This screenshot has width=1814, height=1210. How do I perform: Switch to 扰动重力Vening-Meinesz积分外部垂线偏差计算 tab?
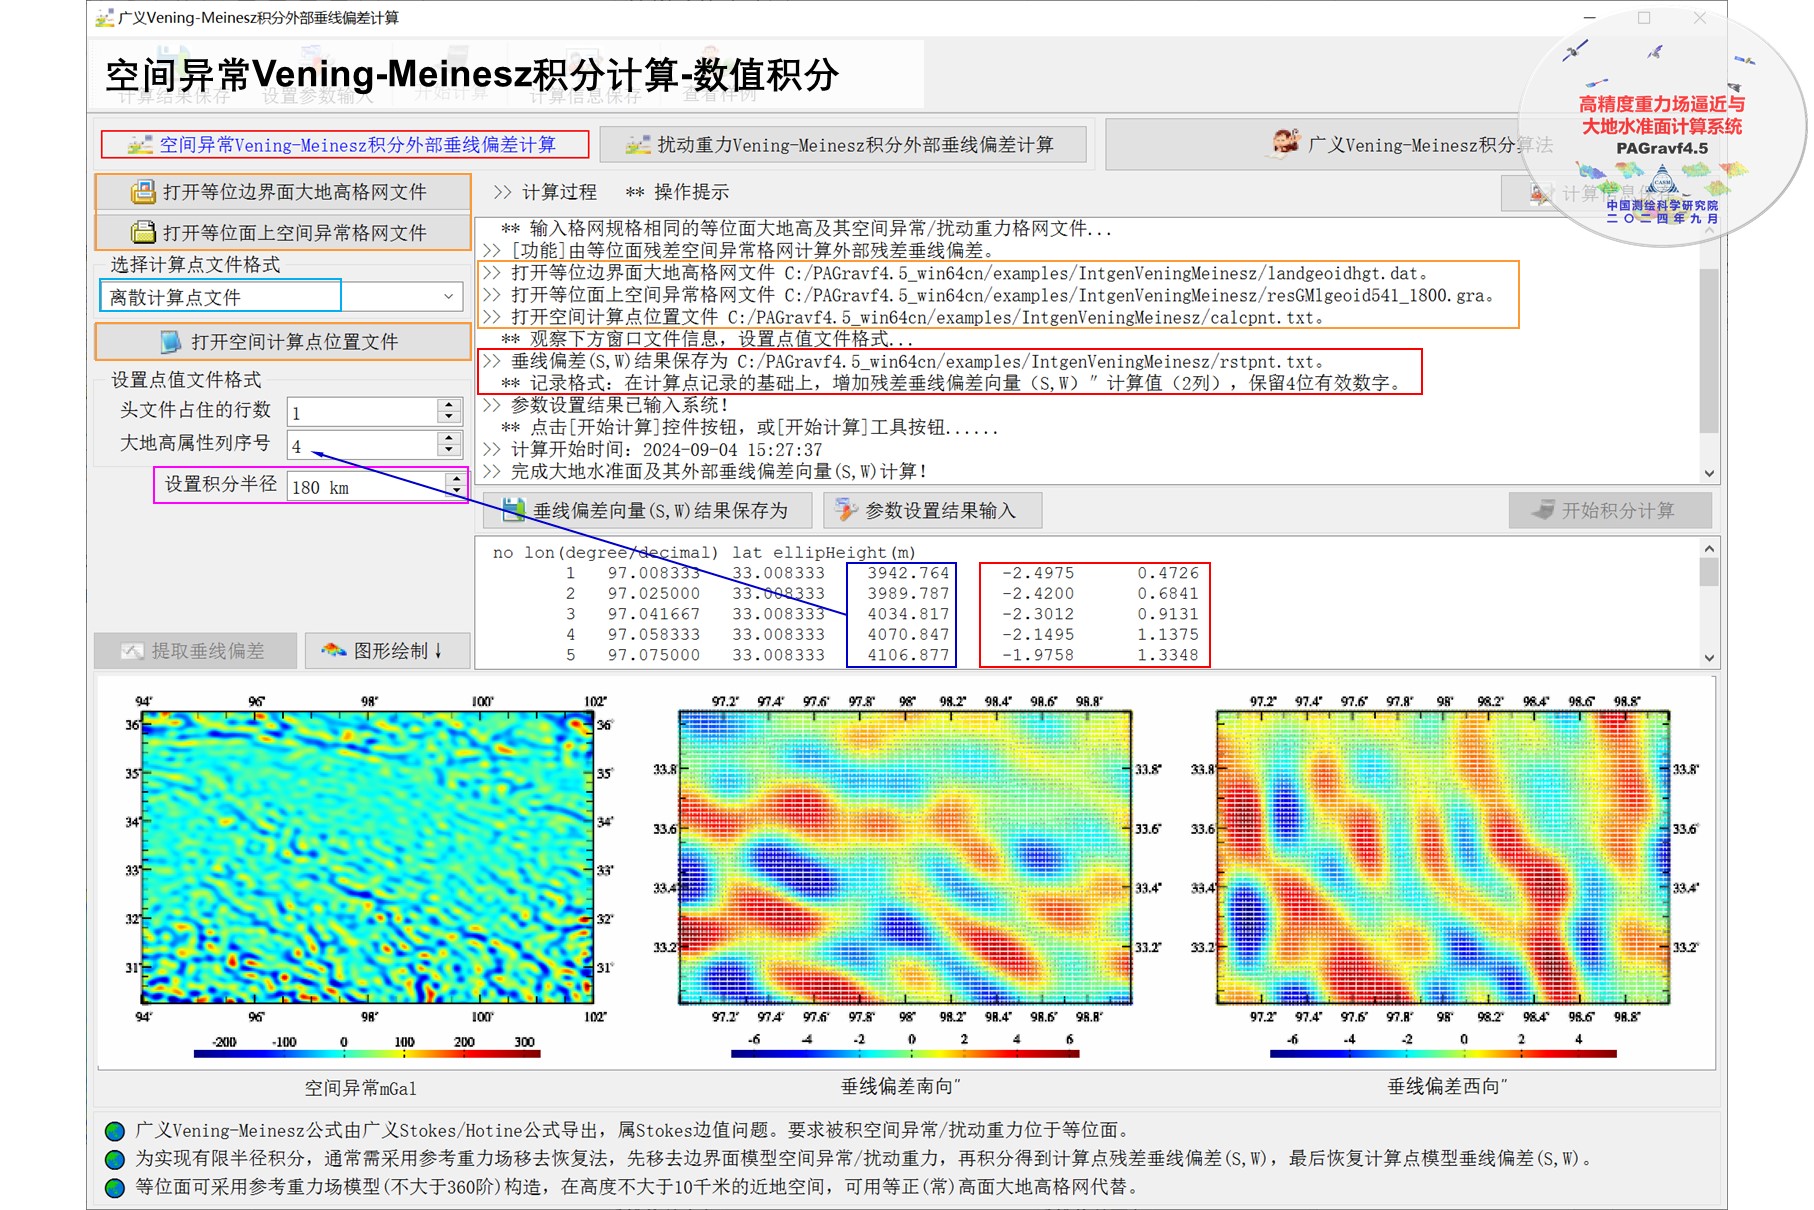(842, 145)
